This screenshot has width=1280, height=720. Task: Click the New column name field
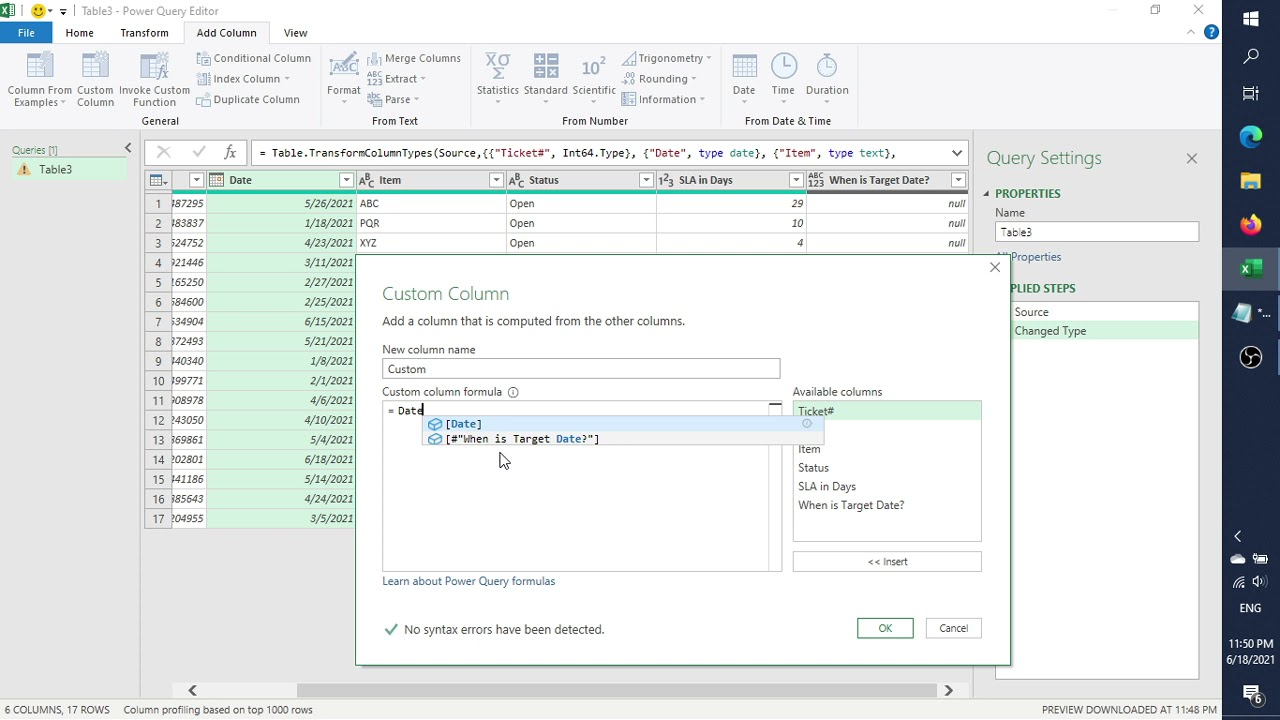coord(581,369)
